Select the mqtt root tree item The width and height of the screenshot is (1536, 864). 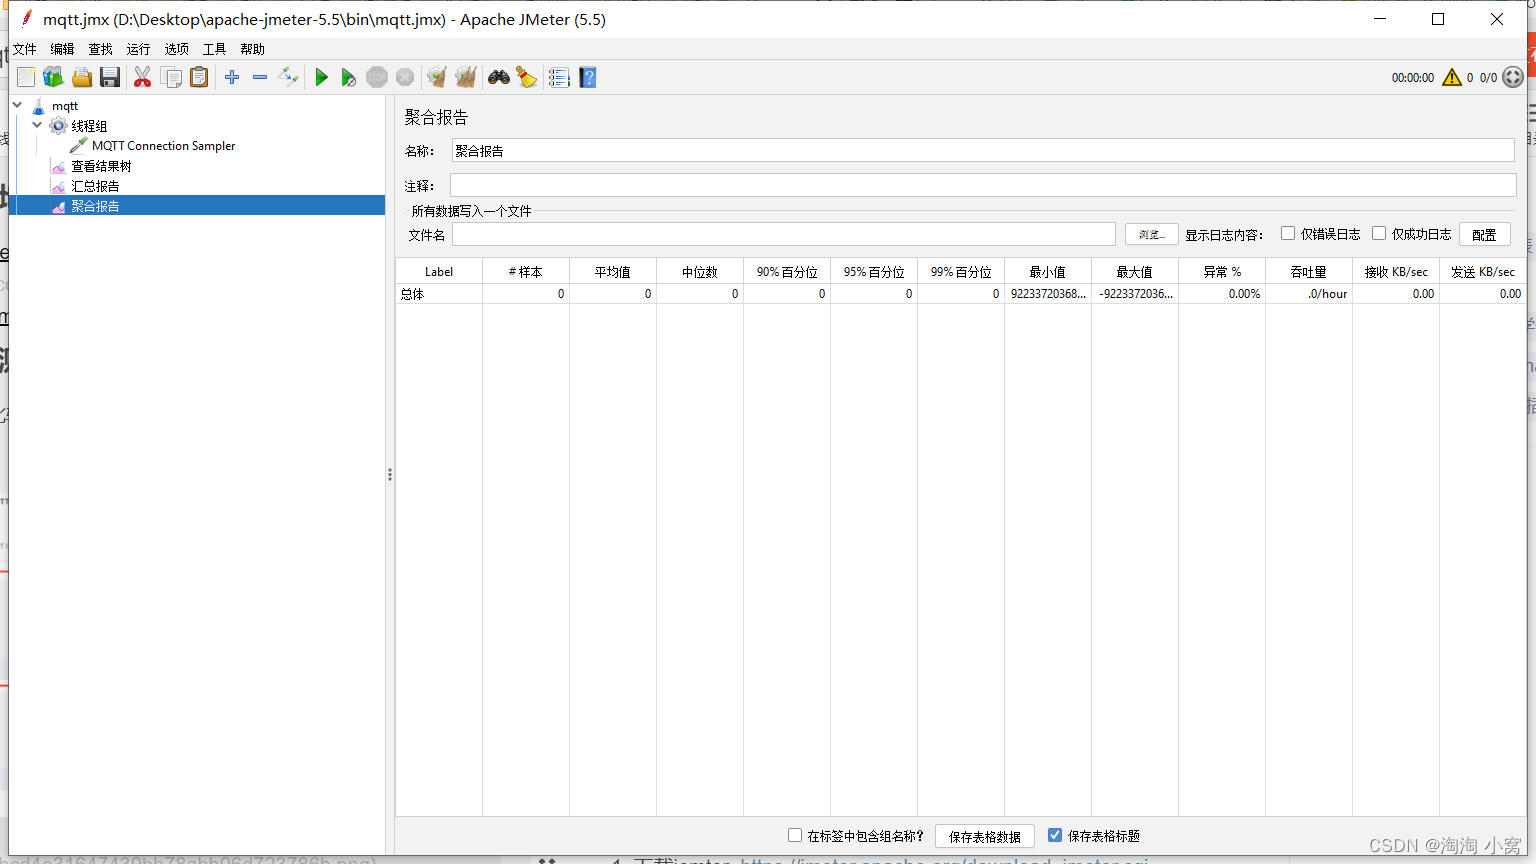[x=65, y=105]
